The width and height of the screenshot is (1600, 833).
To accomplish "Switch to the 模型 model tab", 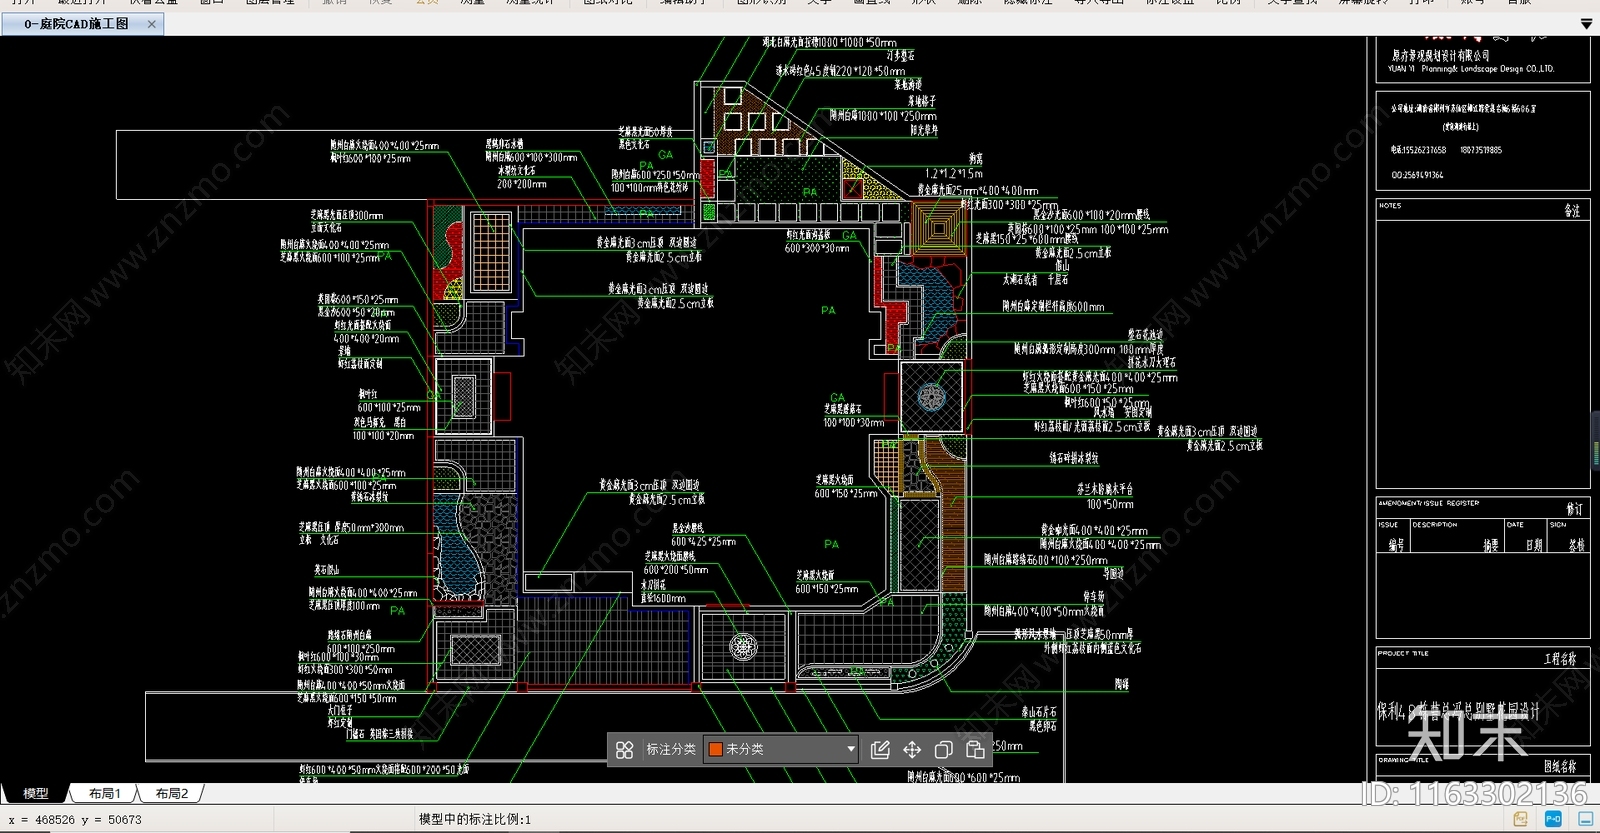I will pyautogui.click(x=36, y=793).
